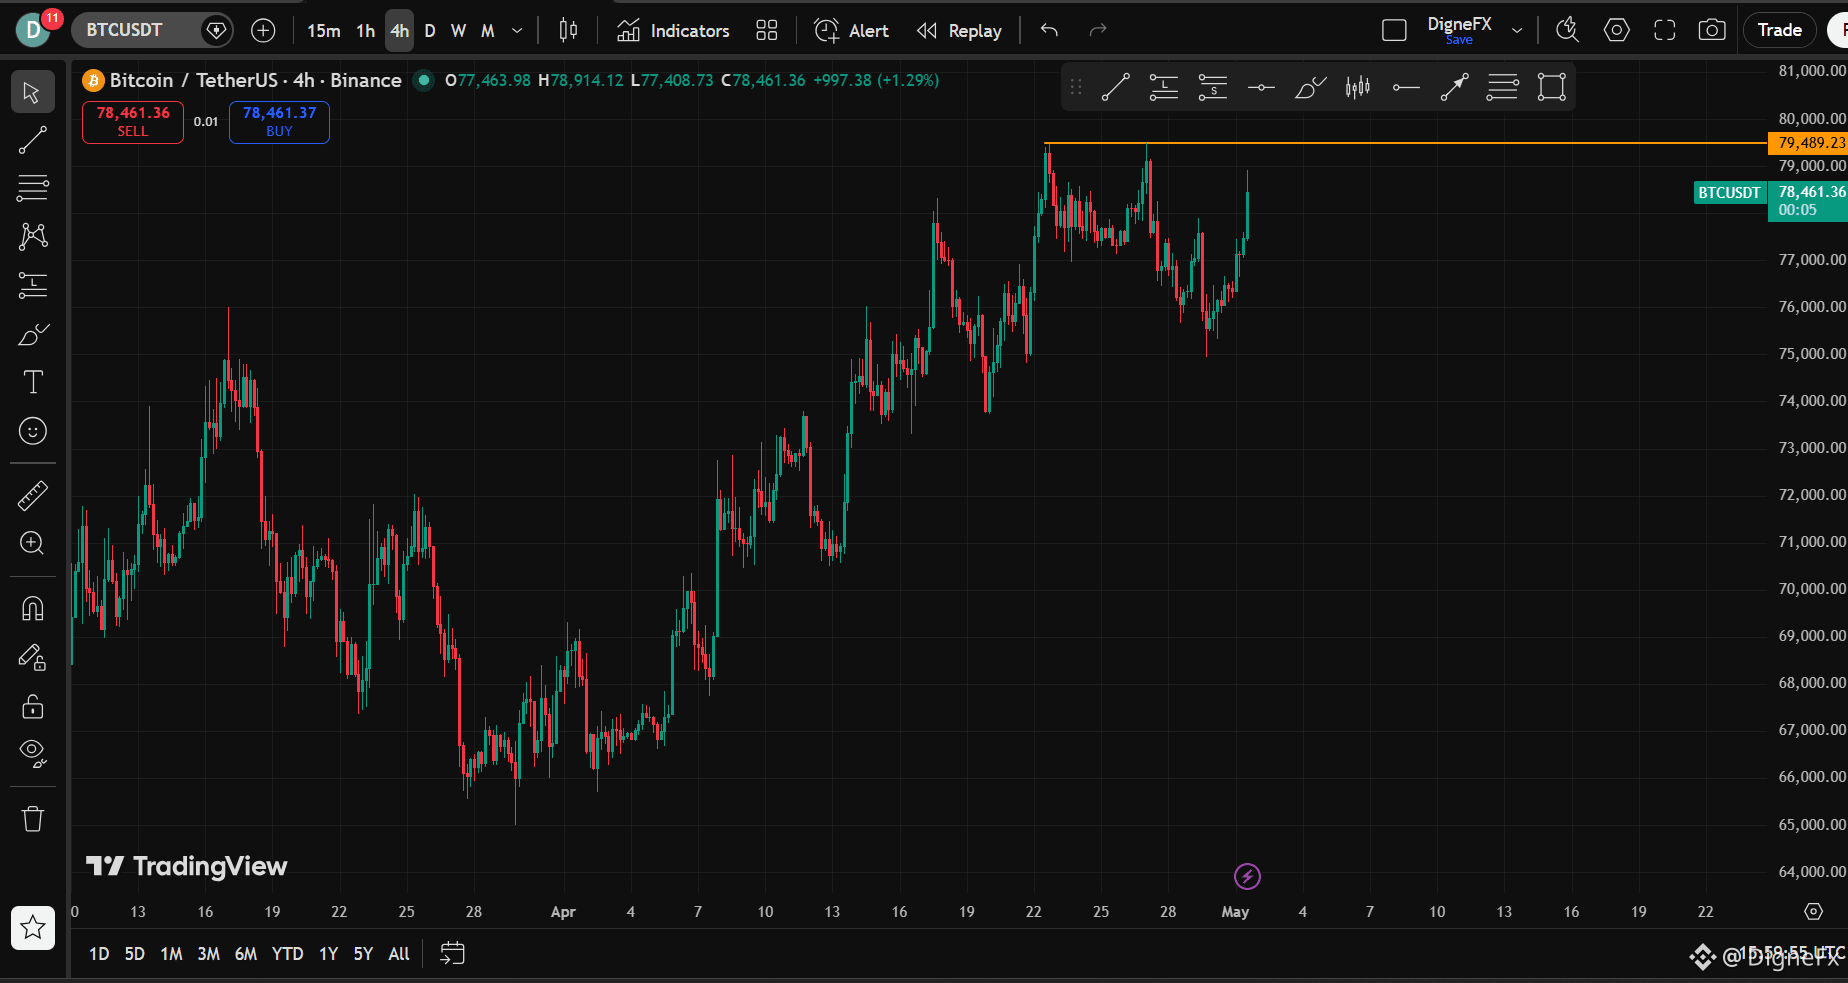Select the Text tool in left sidebar

(x=32, y=382)
